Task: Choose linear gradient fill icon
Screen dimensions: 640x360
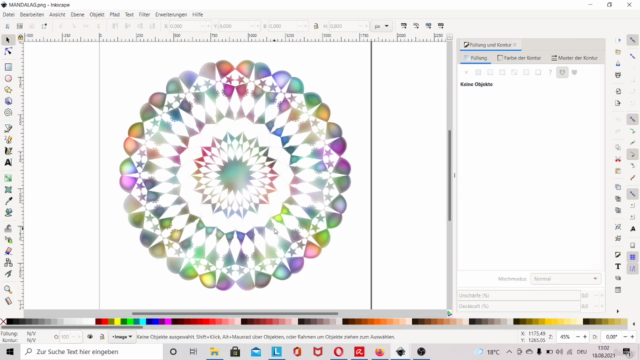Action: [x=490, y=72]
